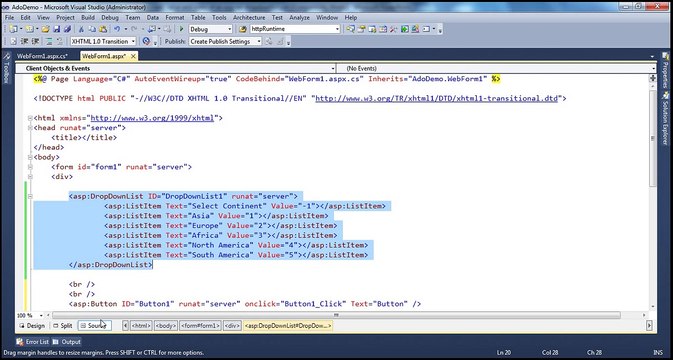The image size is (673, 360).
Task: Click the vertical scrollbar thumb
Action: (653, 138)
